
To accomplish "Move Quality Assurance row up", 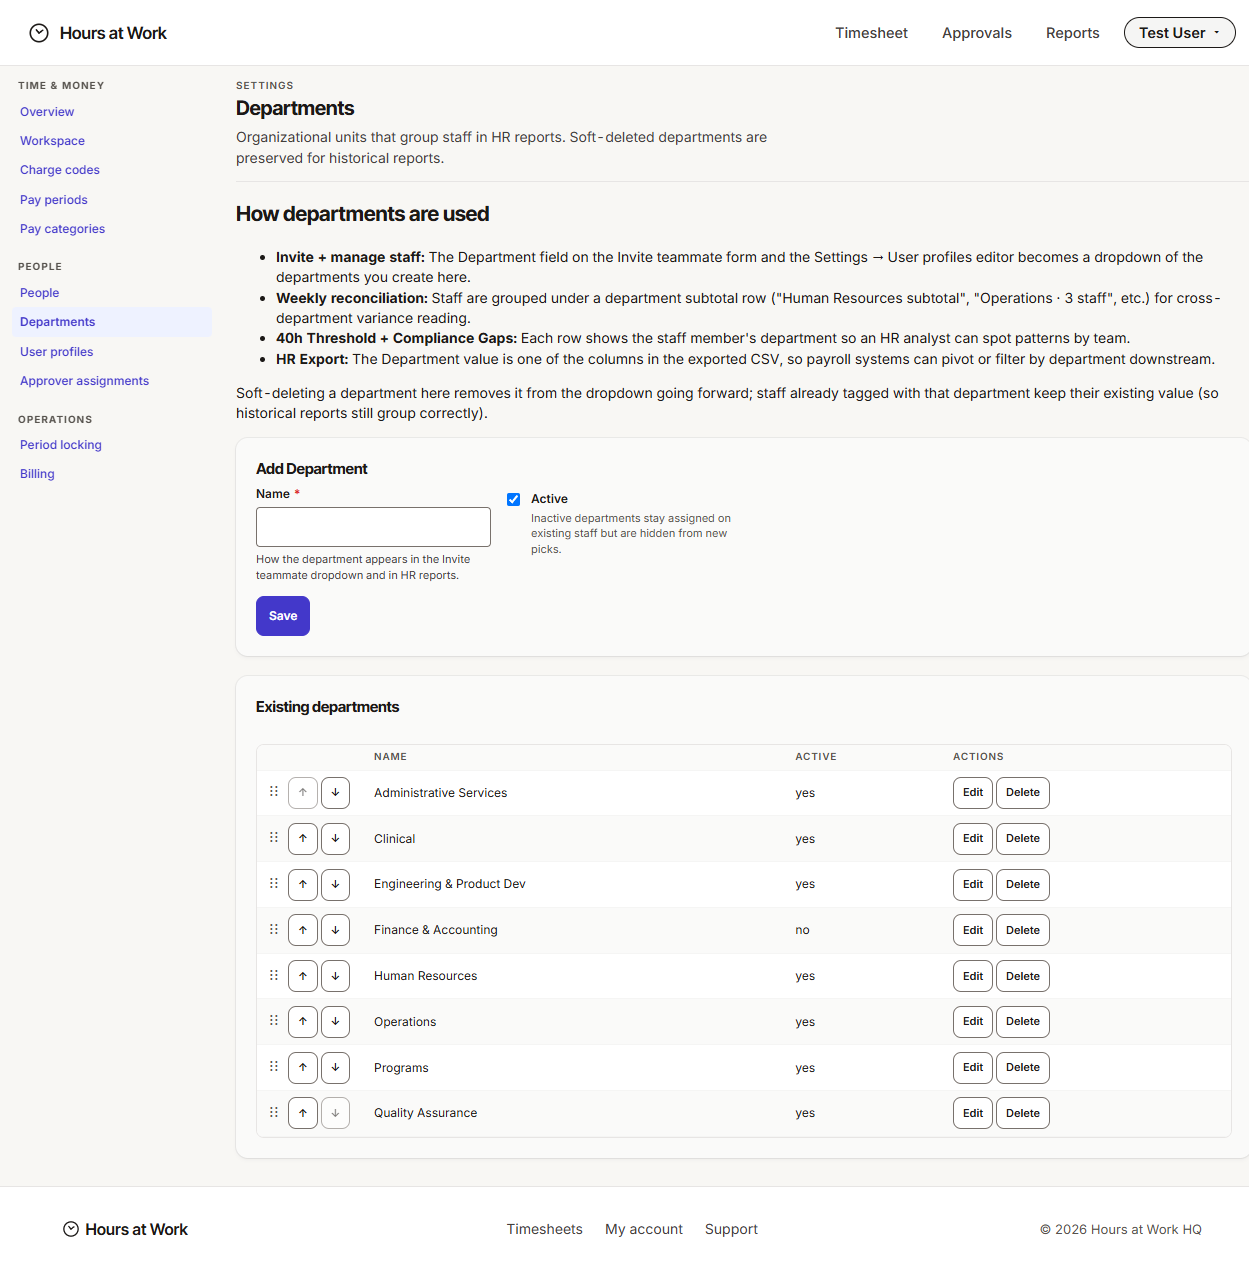I will tap(303, 1113).
